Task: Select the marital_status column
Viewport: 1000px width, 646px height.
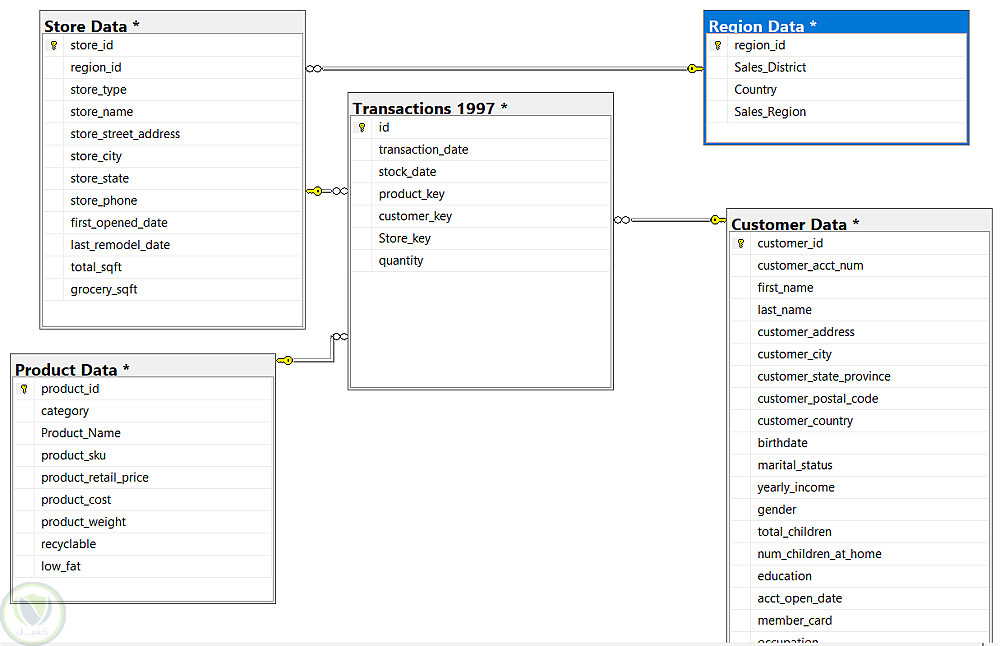Action: [x=860, y=466]
